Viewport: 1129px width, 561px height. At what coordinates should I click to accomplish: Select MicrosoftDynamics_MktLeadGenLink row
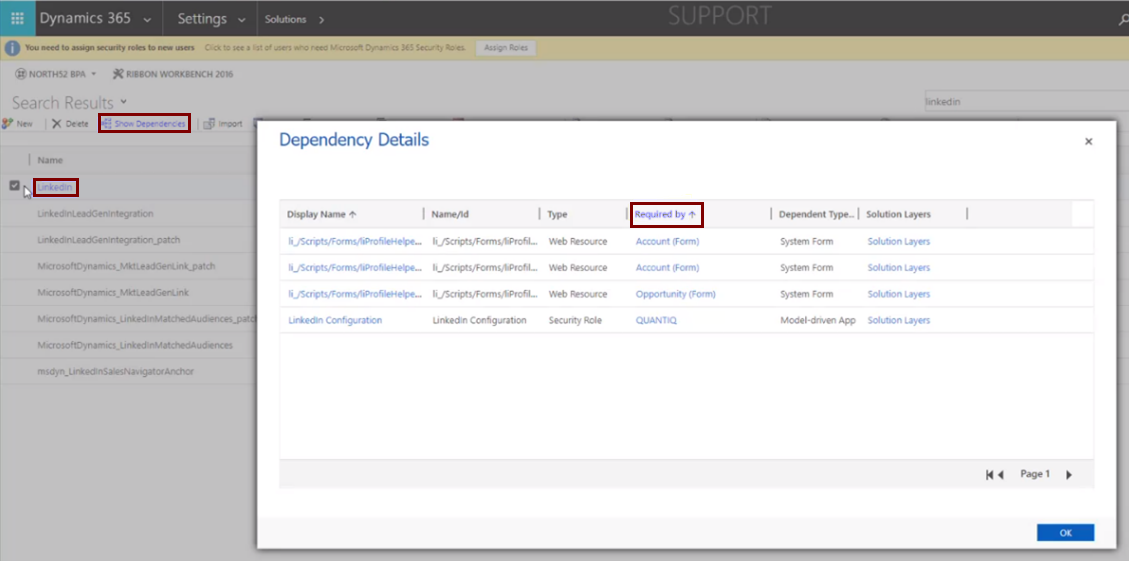[x=113, y=293]
